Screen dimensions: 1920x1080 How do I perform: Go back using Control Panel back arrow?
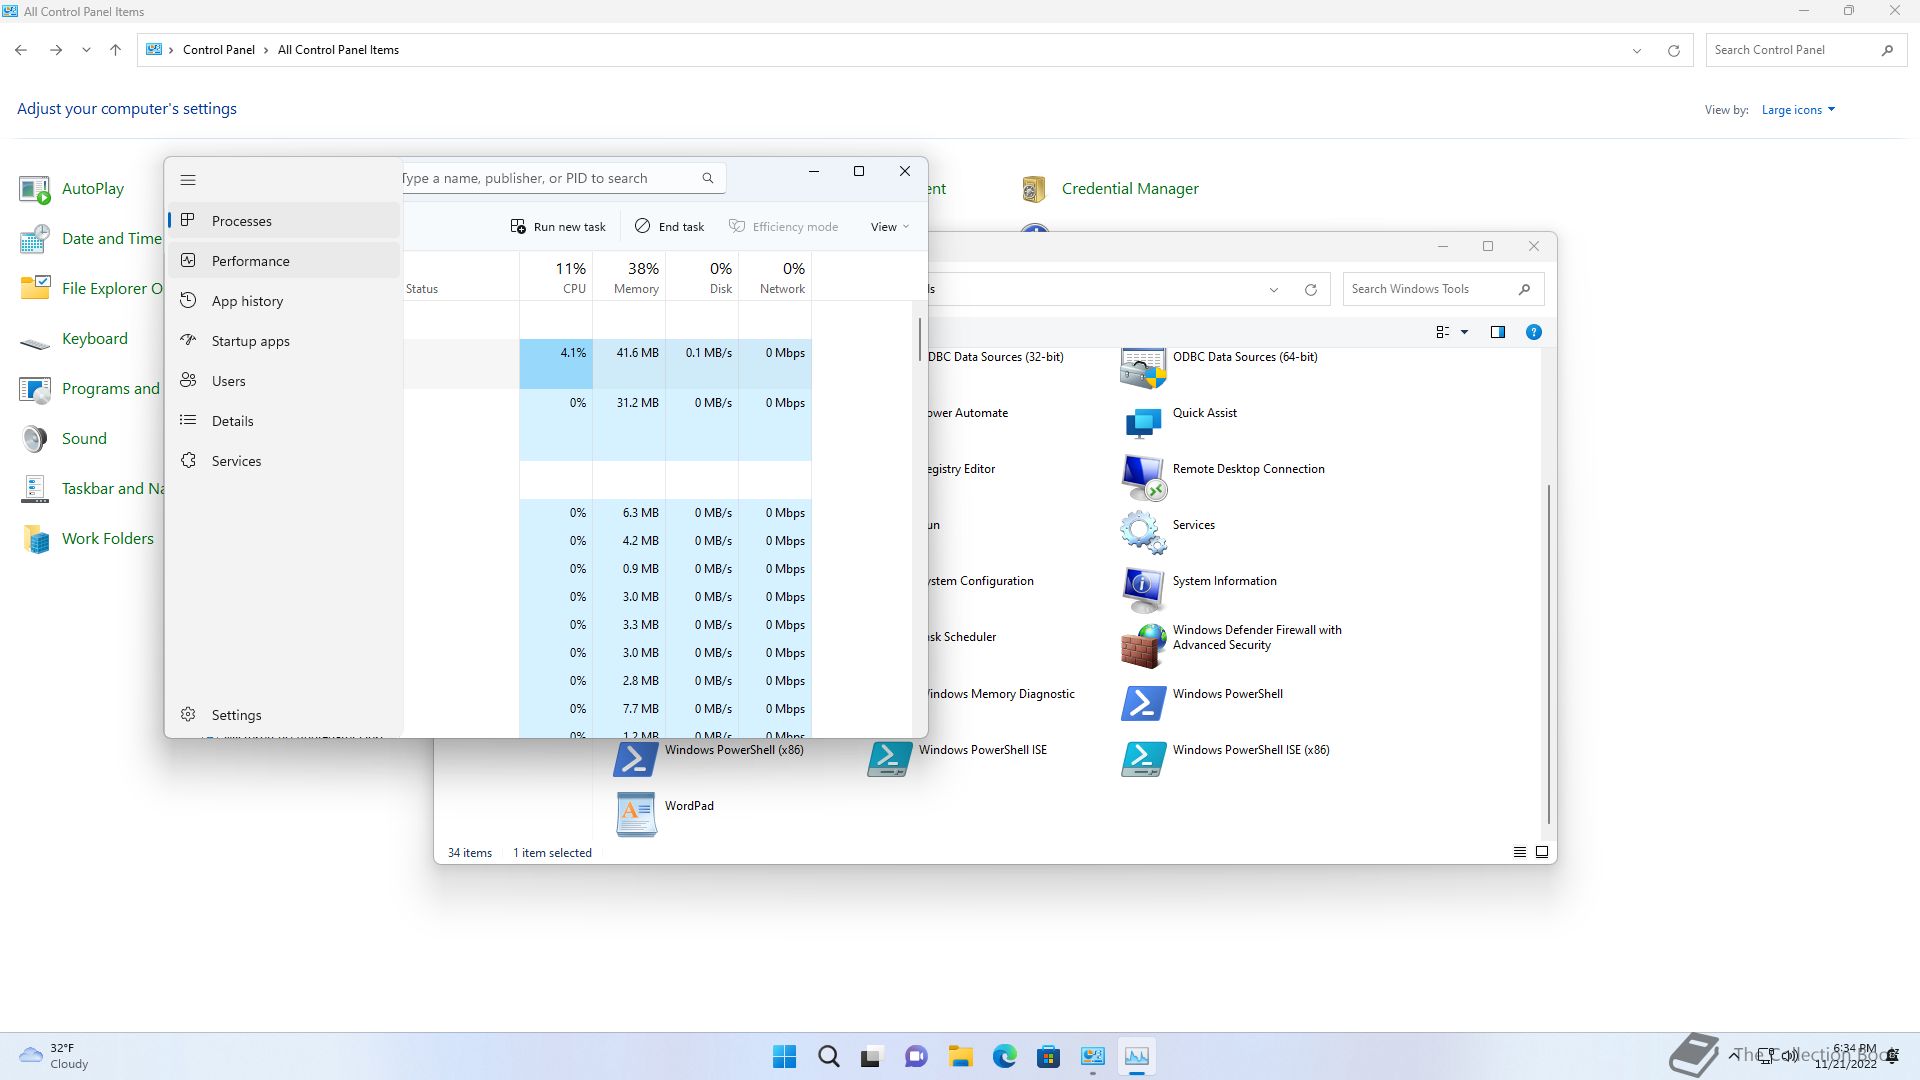tap(21, 50)
